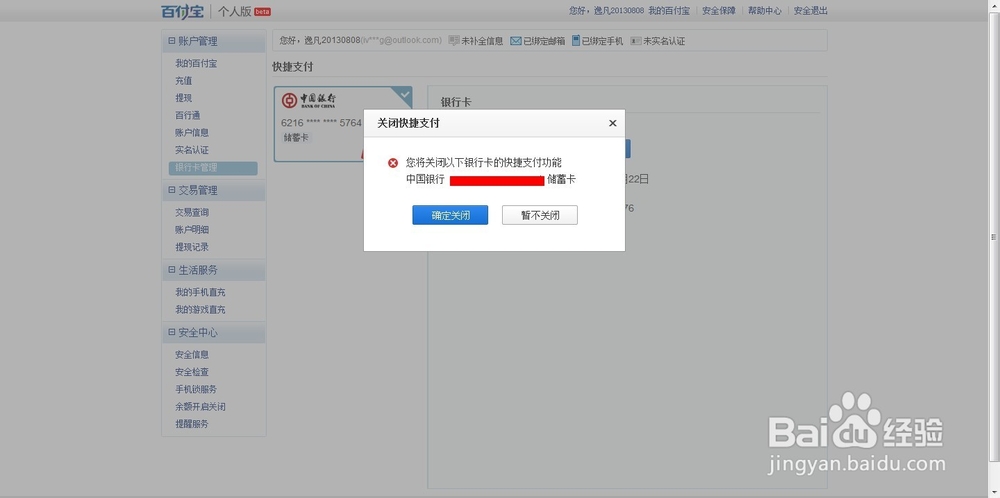Open 交易查询 in sidebar

[192, 212]
